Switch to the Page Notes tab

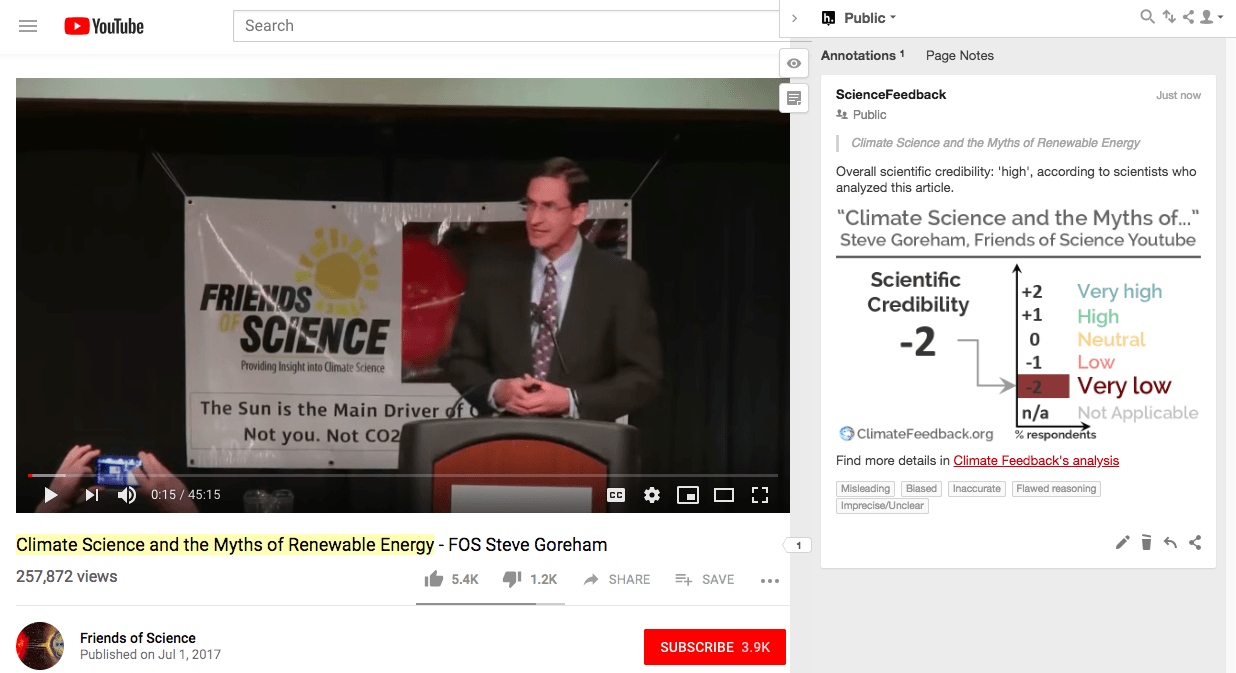(x=960, y=55)
